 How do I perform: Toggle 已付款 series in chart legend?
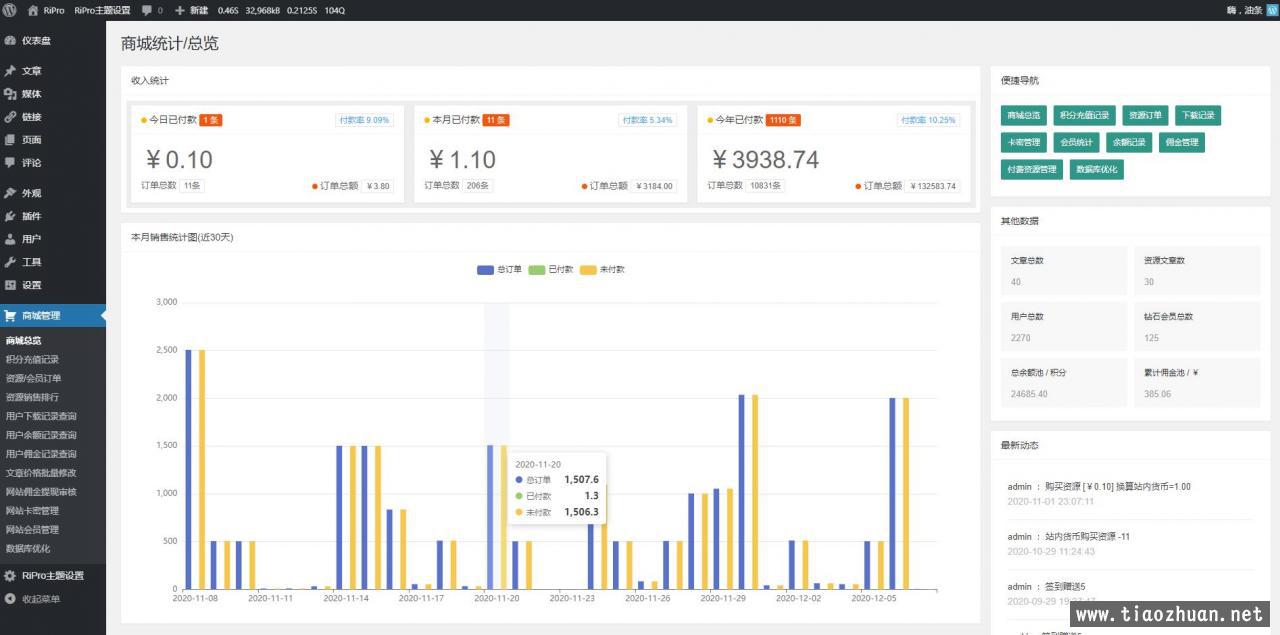(551, 270)
